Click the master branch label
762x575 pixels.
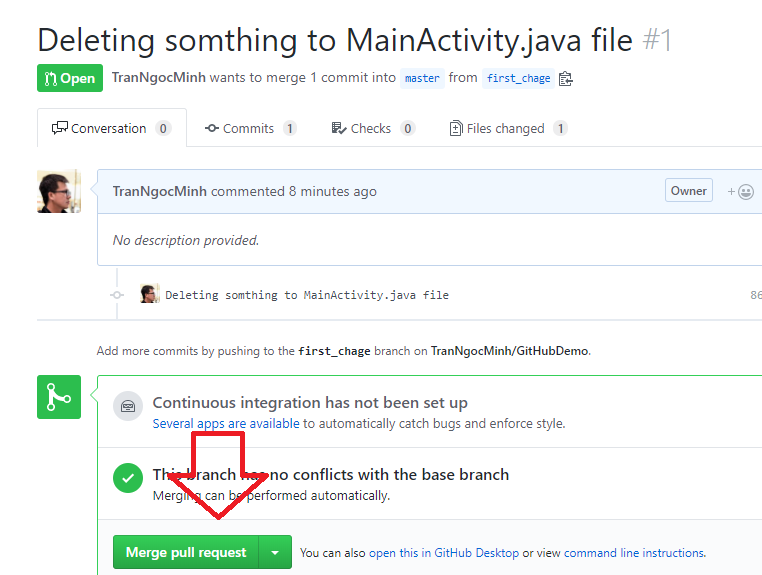pos(422,78)
